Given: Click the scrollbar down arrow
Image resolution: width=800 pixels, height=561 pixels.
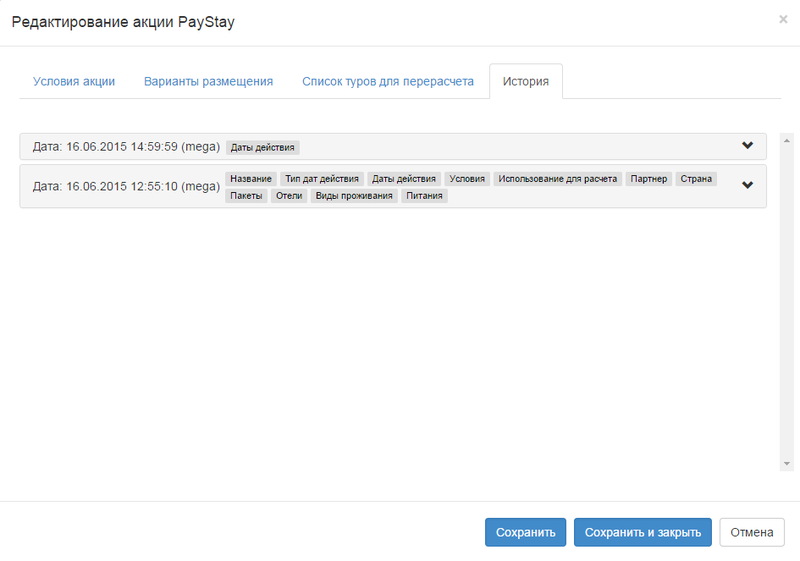Looking at the screenshot, I should [787, 464].
